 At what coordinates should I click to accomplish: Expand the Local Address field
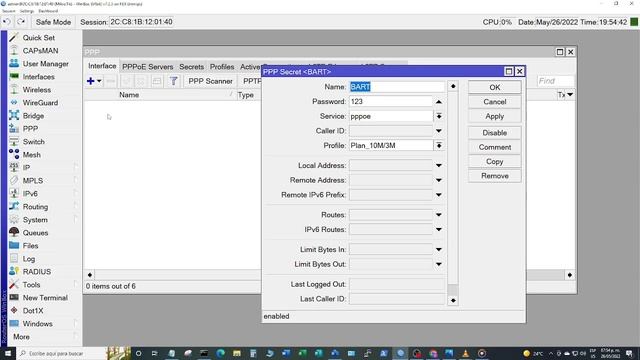click(439, 166)
